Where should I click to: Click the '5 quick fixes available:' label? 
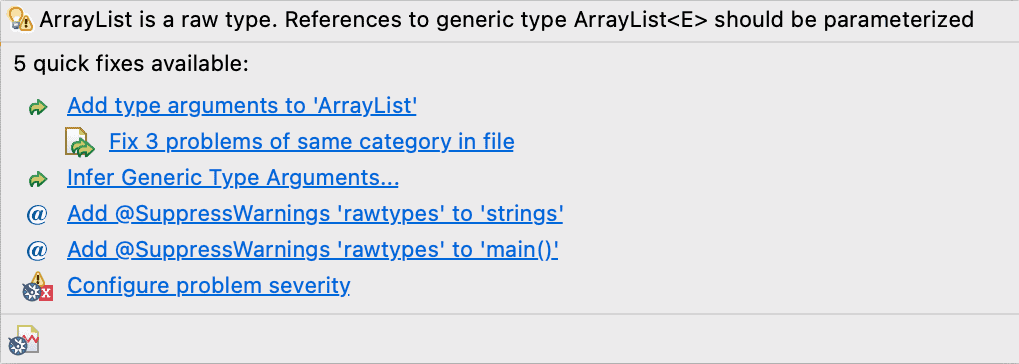point(131,64)
